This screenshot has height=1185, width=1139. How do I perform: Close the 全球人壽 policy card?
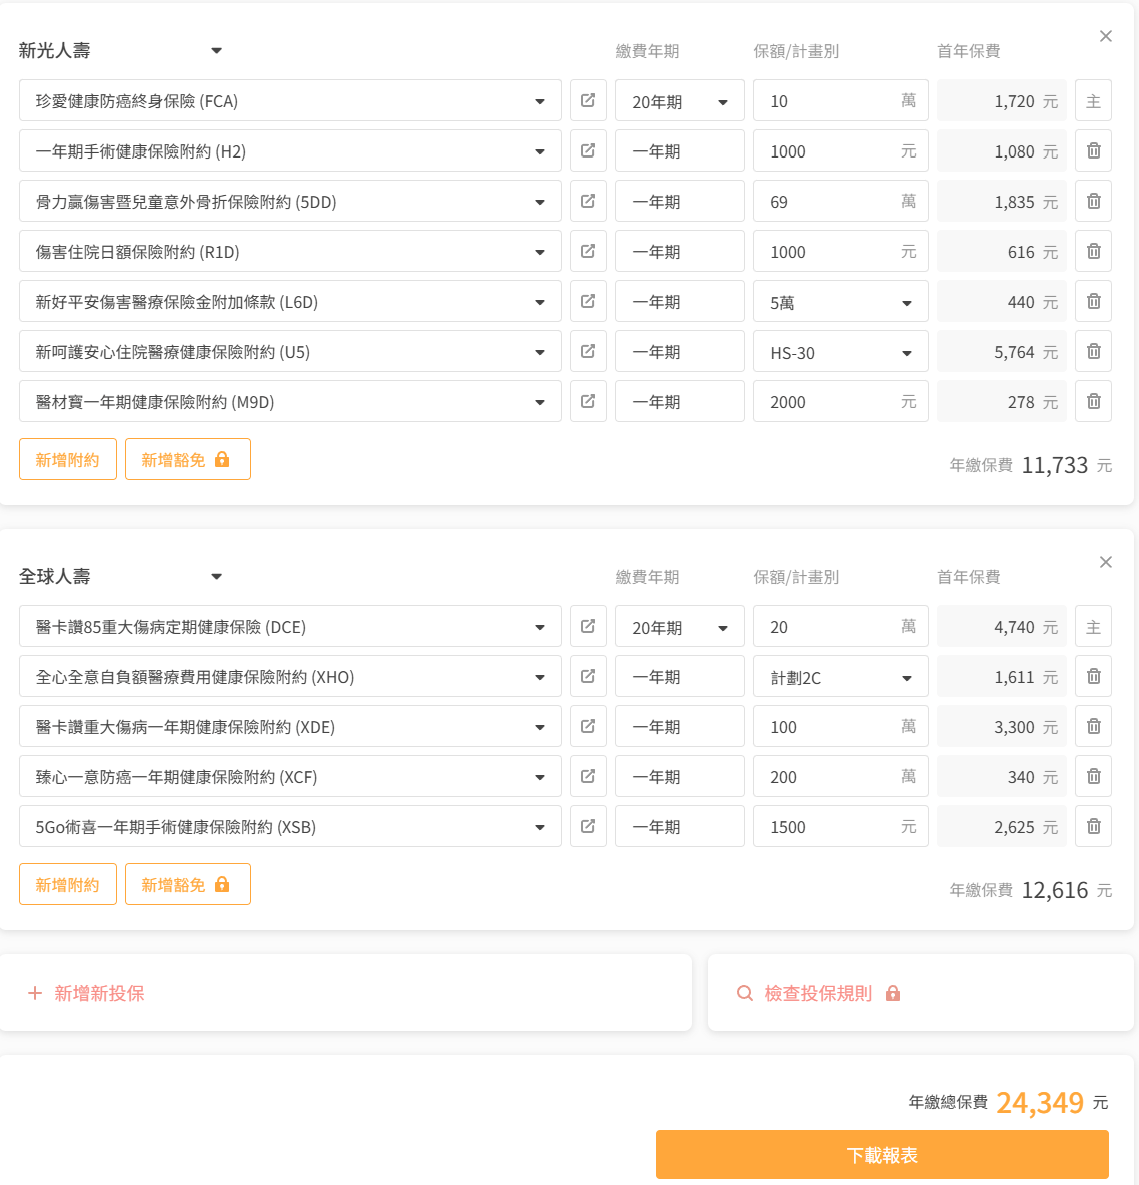tap(1105, 562)
